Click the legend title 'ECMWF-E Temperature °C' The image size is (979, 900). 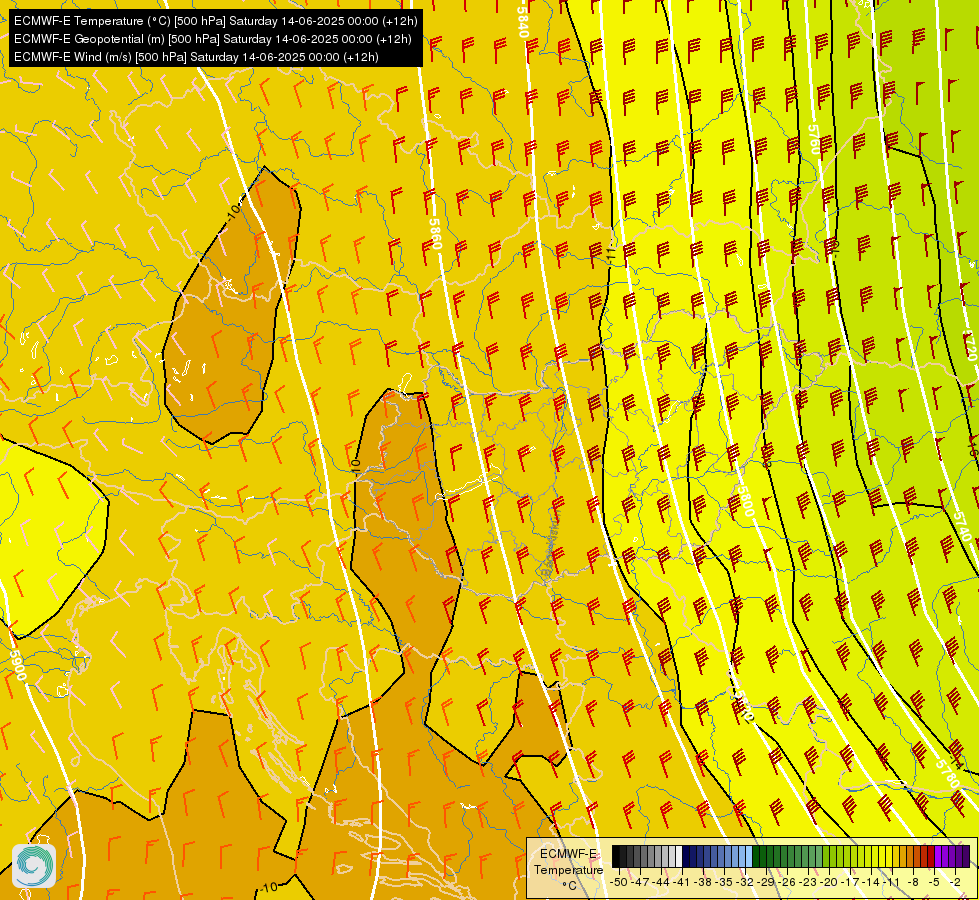(568, 870)
